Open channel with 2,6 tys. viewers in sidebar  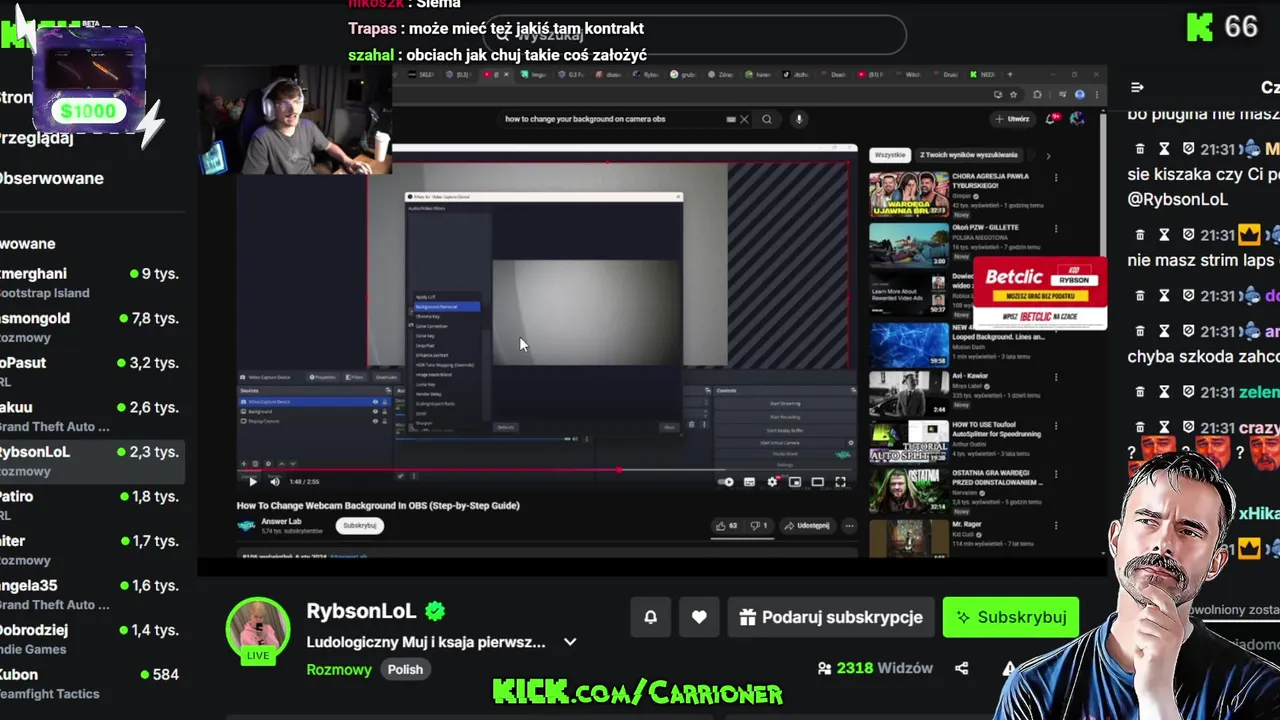tap(90, 416)
